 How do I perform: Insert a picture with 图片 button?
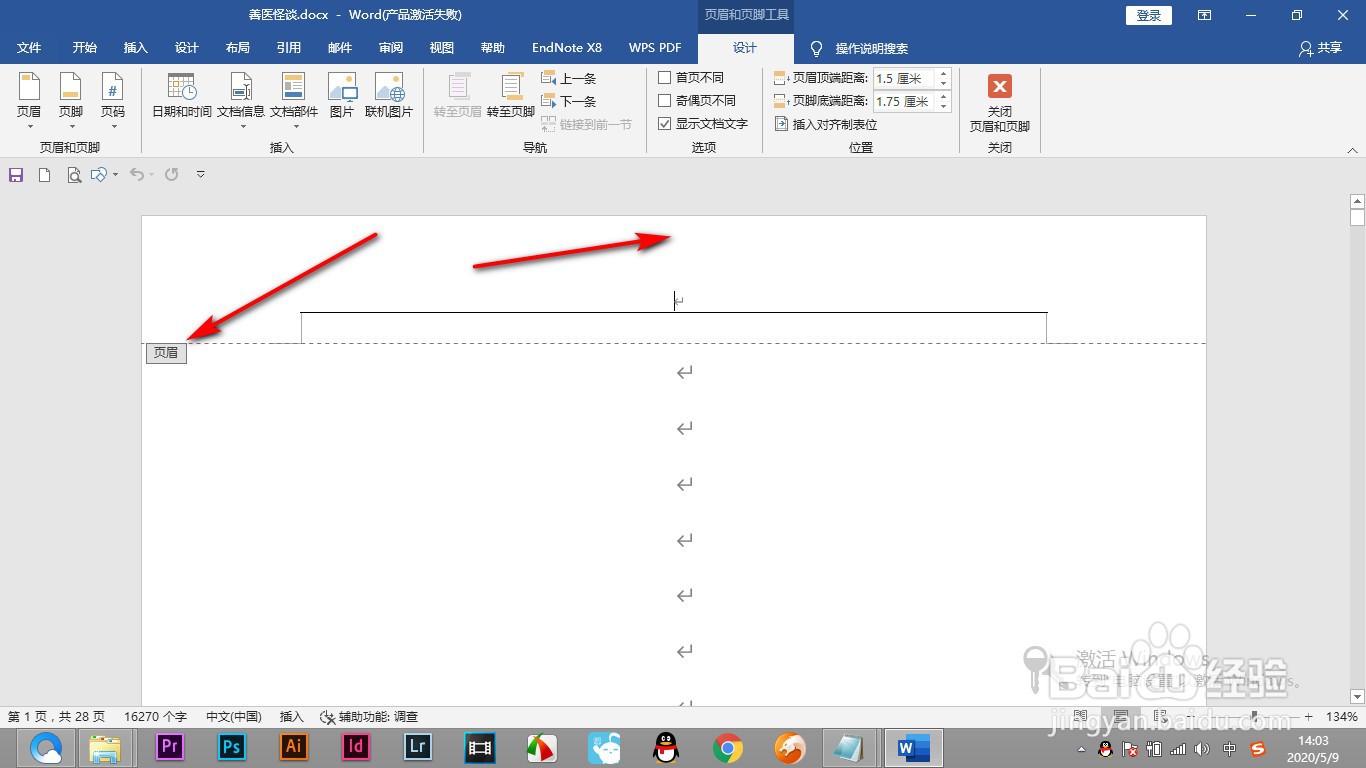pyautogui.click(x=342, y=97)
